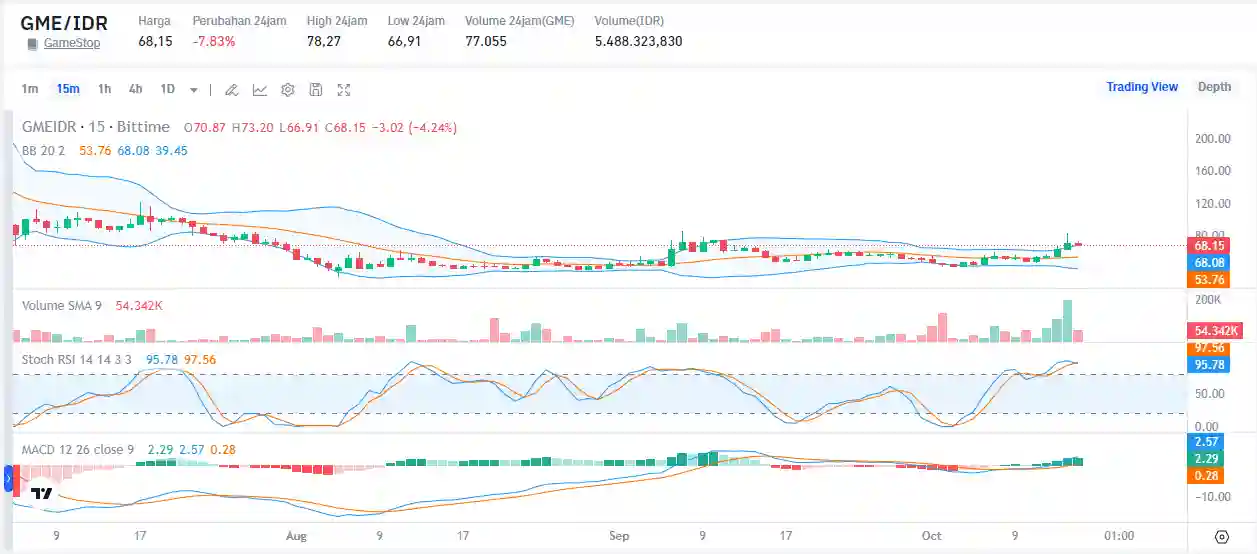Click the 78,27 High 24jam value

(324, 42)
